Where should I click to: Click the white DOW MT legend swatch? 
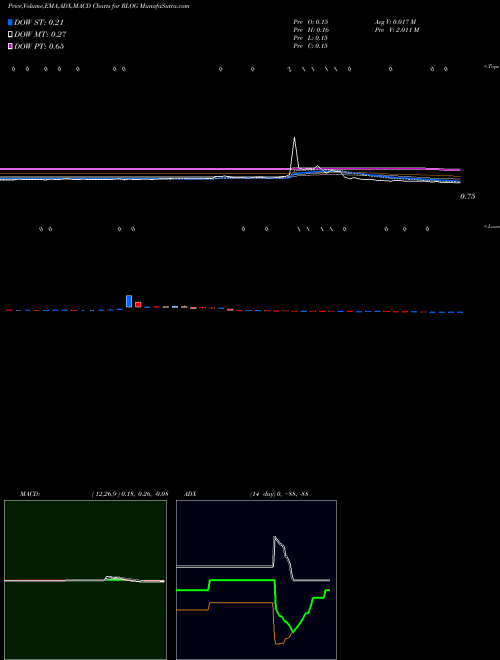10,34
